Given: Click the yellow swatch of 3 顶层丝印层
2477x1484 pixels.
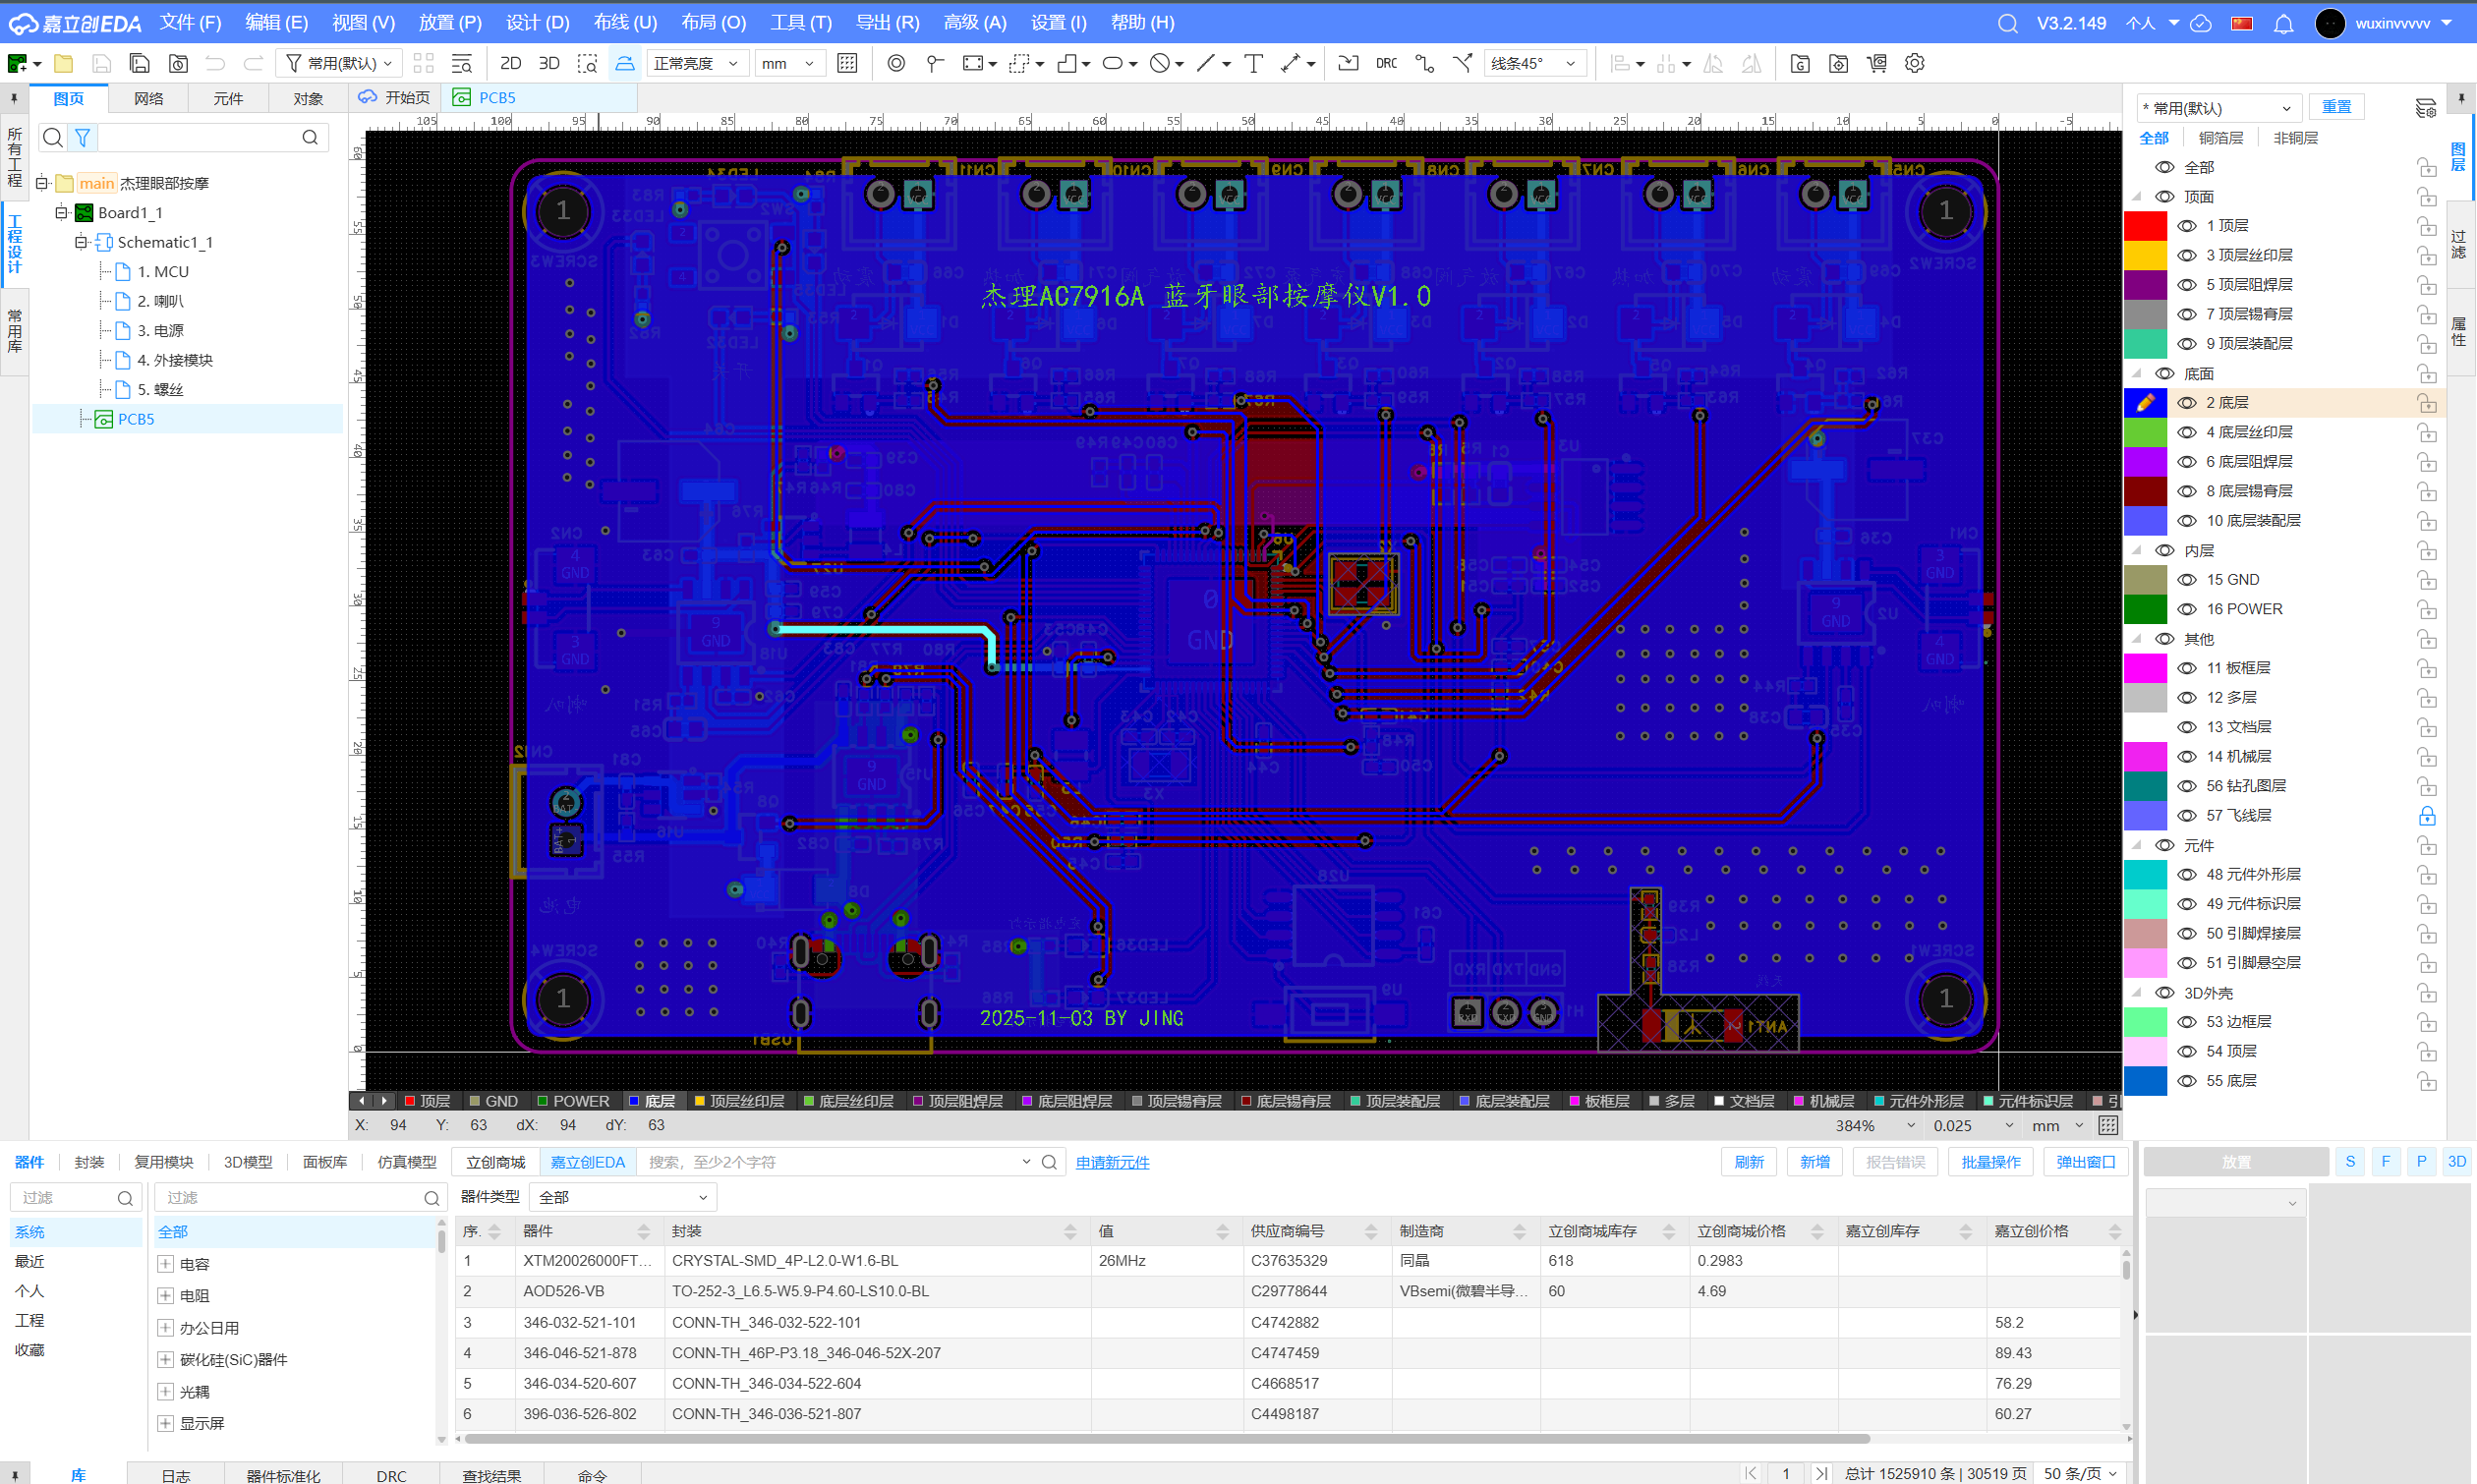Looking at the screenshot, I should (2145, 255).
